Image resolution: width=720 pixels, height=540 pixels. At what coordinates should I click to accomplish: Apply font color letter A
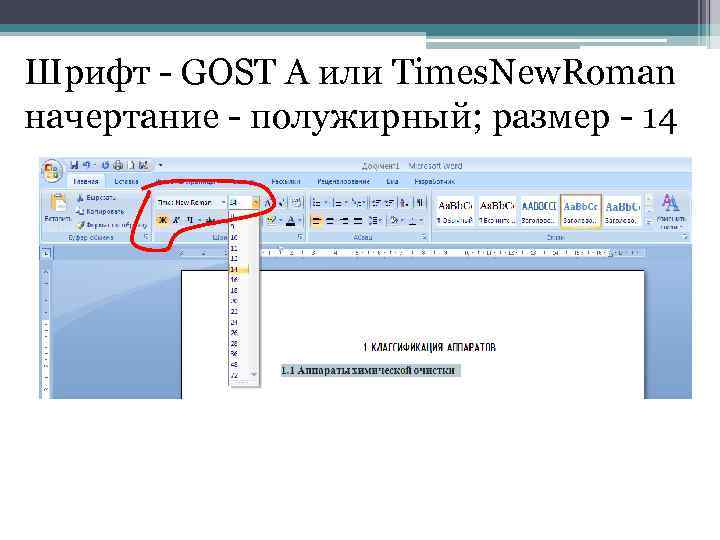290,221
